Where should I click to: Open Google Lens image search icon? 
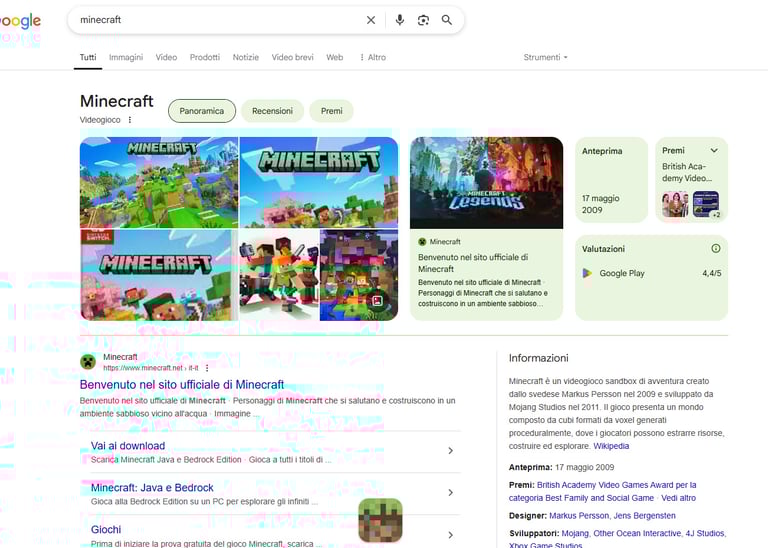(x=423, y=20)
